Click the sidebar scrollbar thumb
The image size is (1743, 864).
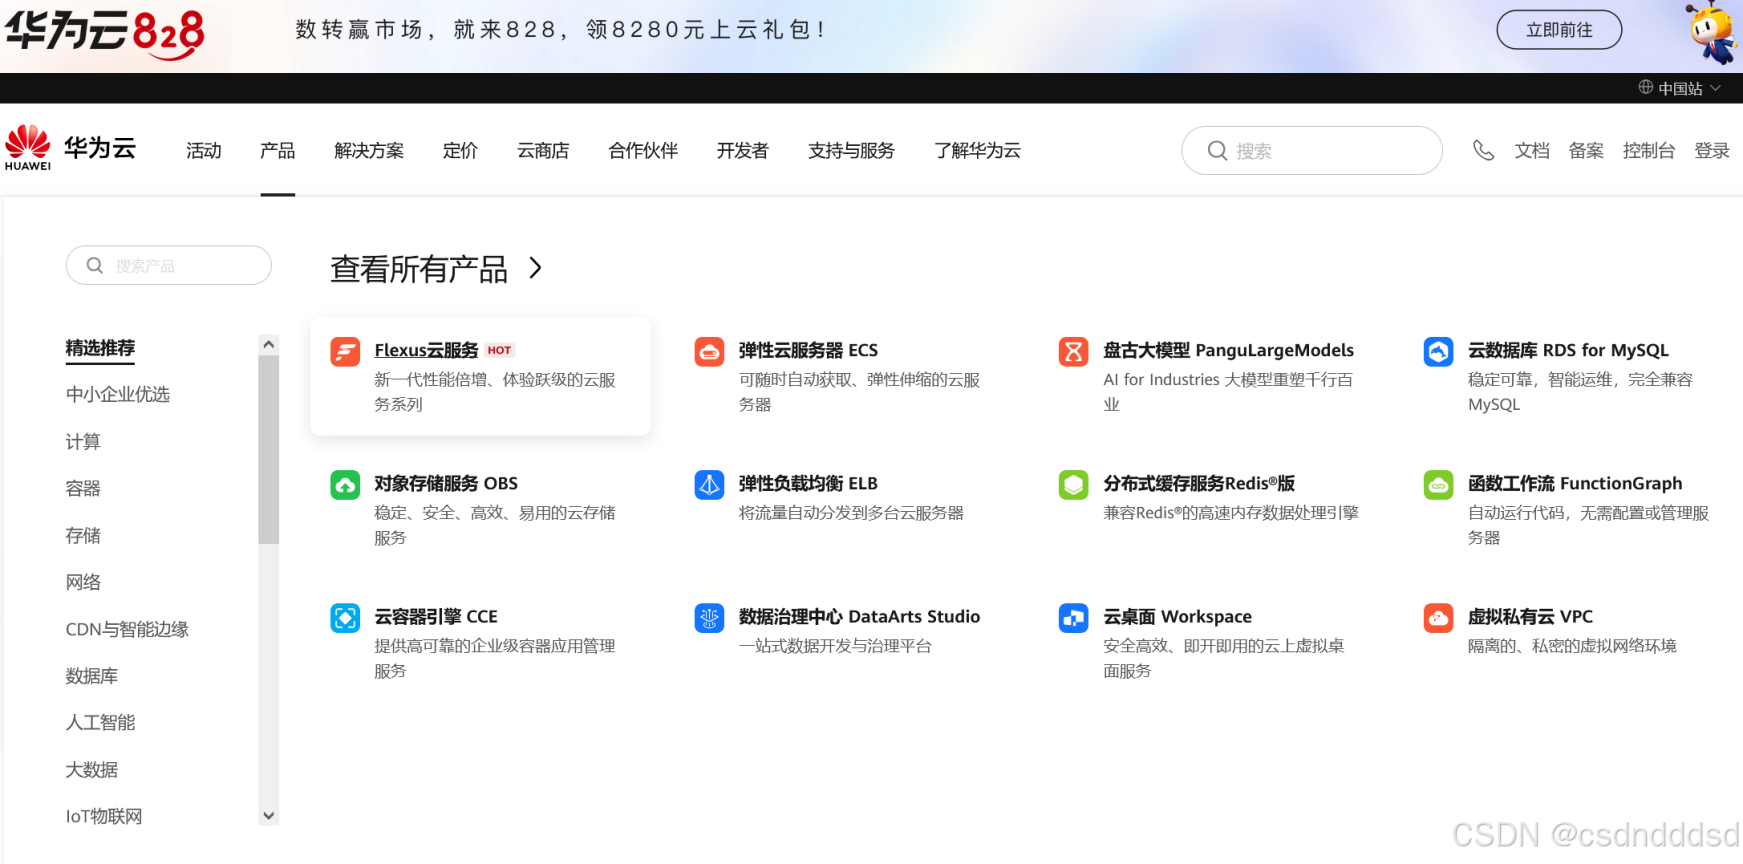pyautogui.click(x=268, y=450)
